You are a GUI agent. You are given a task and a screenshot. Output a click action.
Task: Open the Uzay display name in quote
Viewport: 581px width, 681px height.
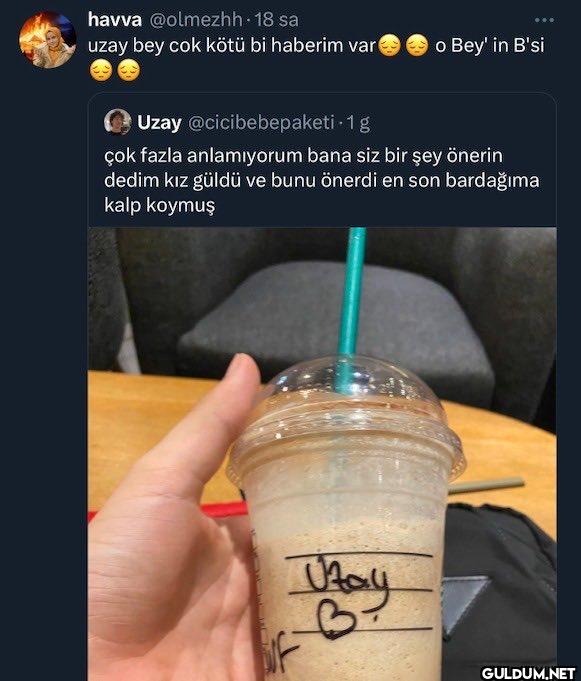[x=159, y=123]
